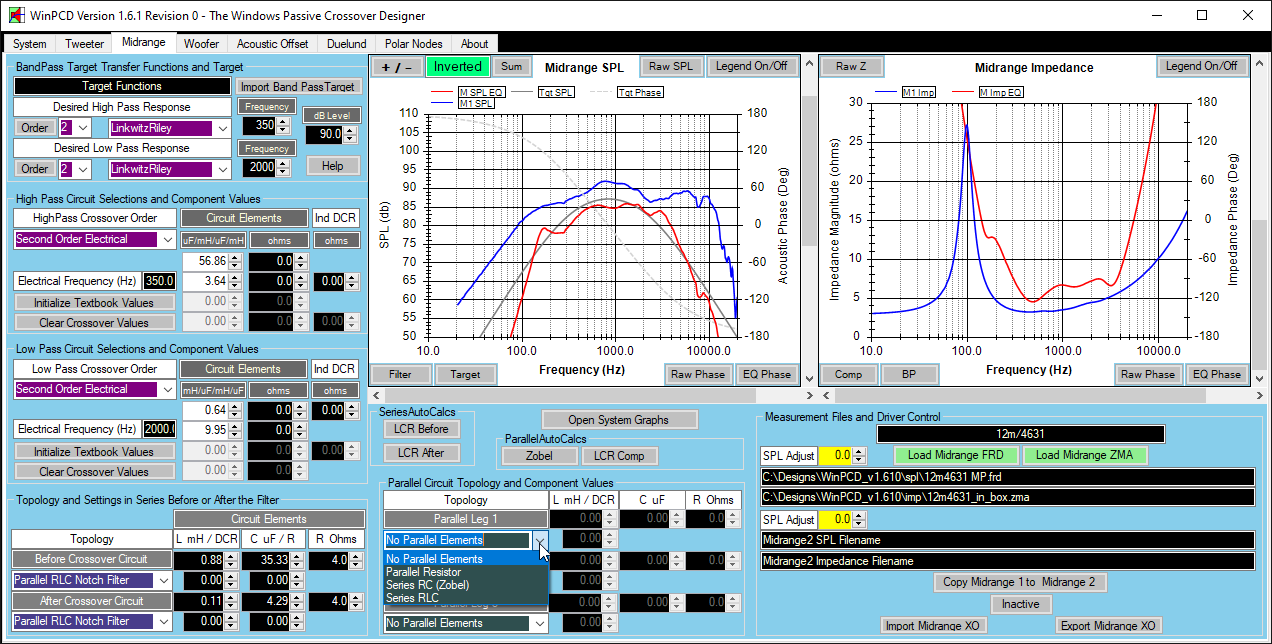Show the Raw Z impedance curve
Viewport: 1272px width, 644px height.
pos(851,67)
